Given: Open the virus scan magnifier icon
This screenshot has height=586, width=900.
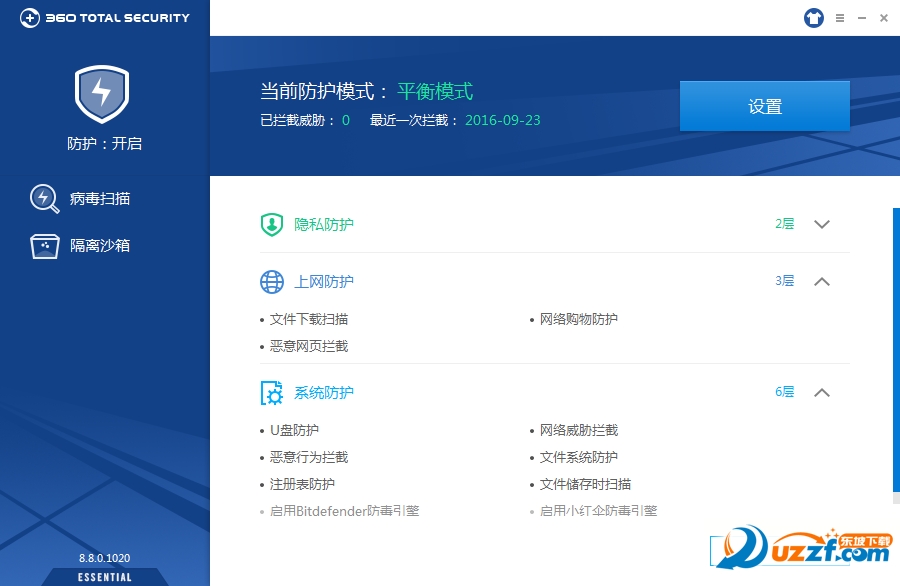Looking at the screenshot, I should click(x=44, y=198).
